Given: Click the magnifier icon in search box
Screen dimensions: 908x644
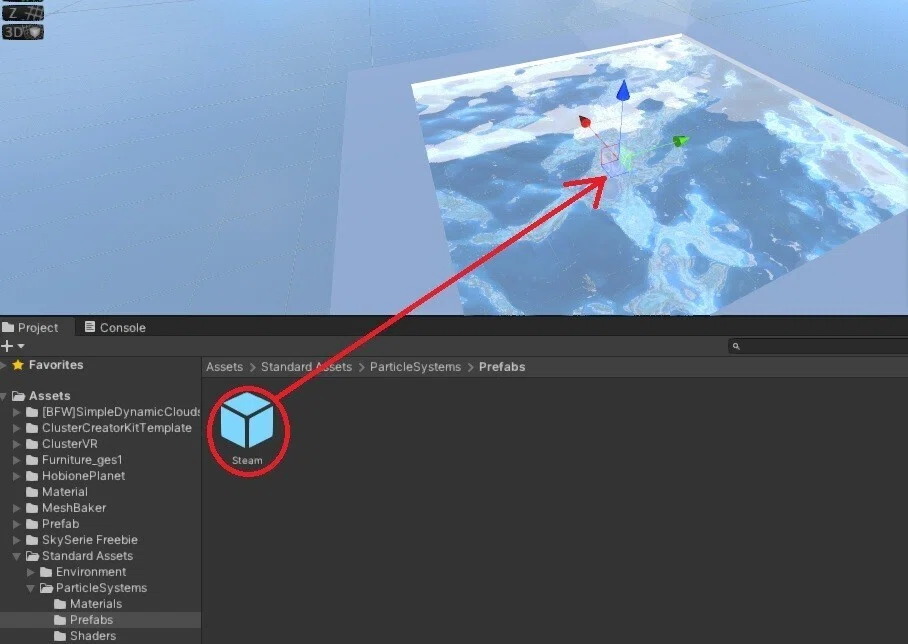Looking at the screenshot, I should pyautogui.click(x=736, y=346).
